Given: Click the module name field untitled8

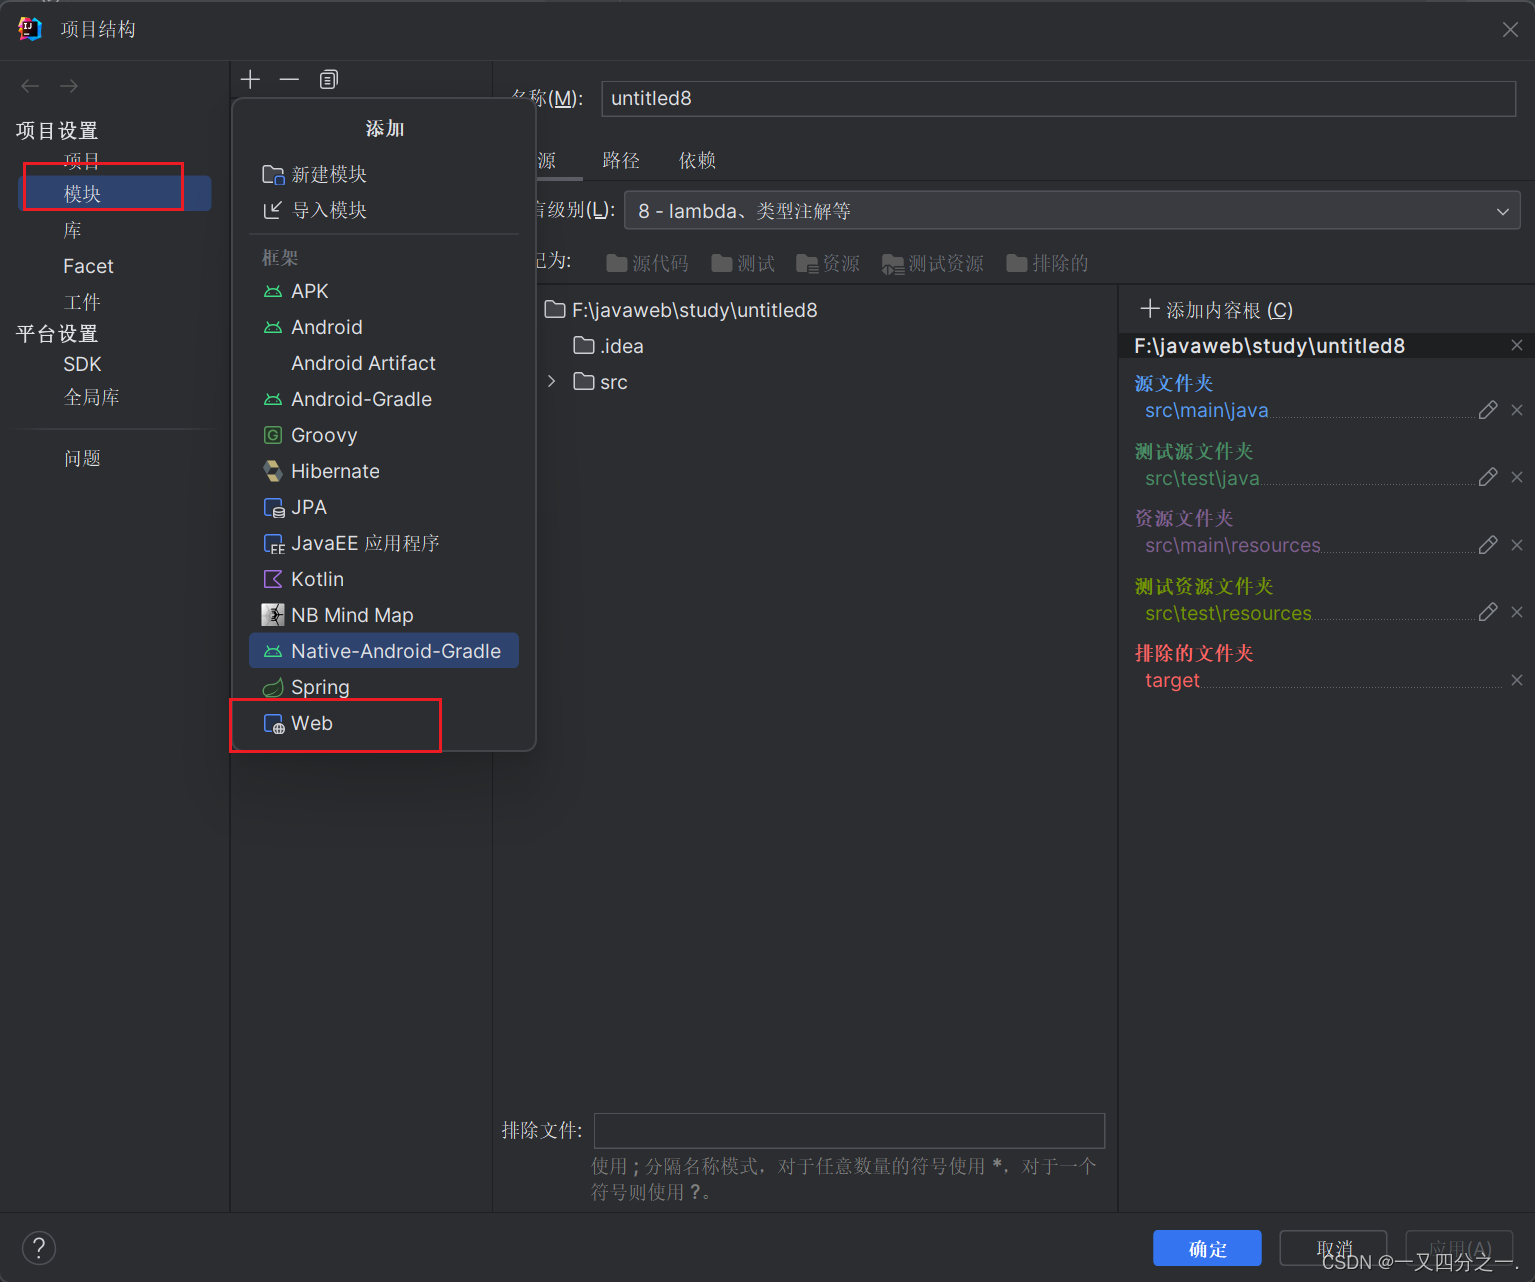Looking at the screenshot, I should (1059, 98).
